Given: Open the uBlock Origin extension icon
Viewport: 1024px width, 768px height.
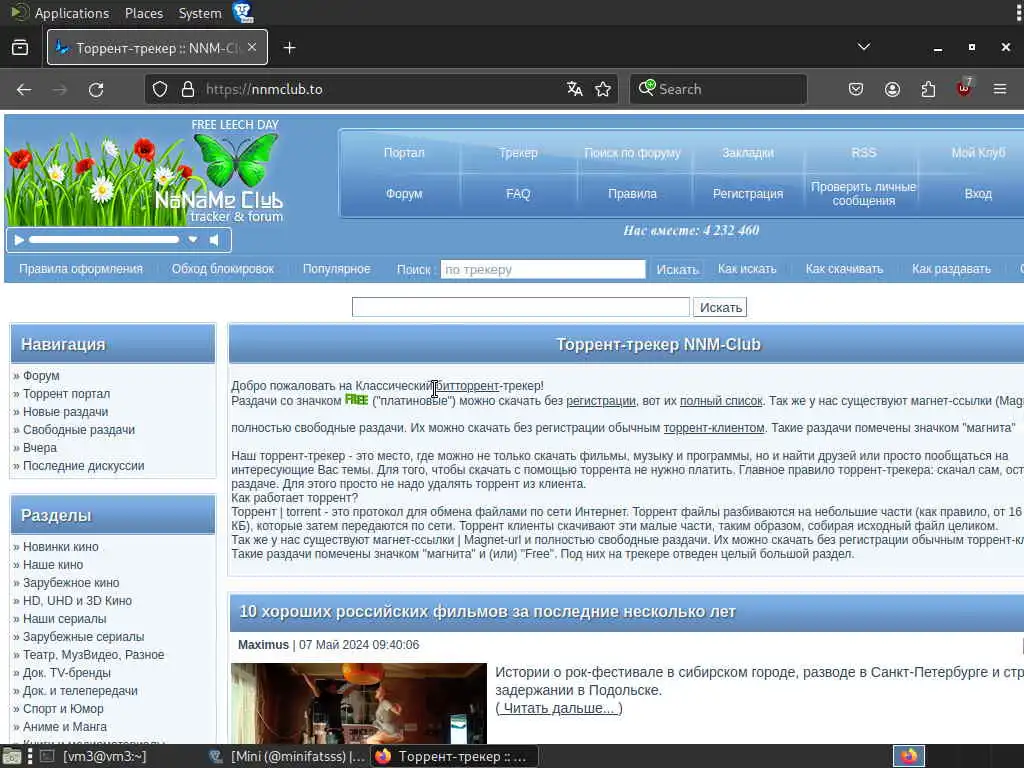Looking at the screenshot, I should click(964, 88).
